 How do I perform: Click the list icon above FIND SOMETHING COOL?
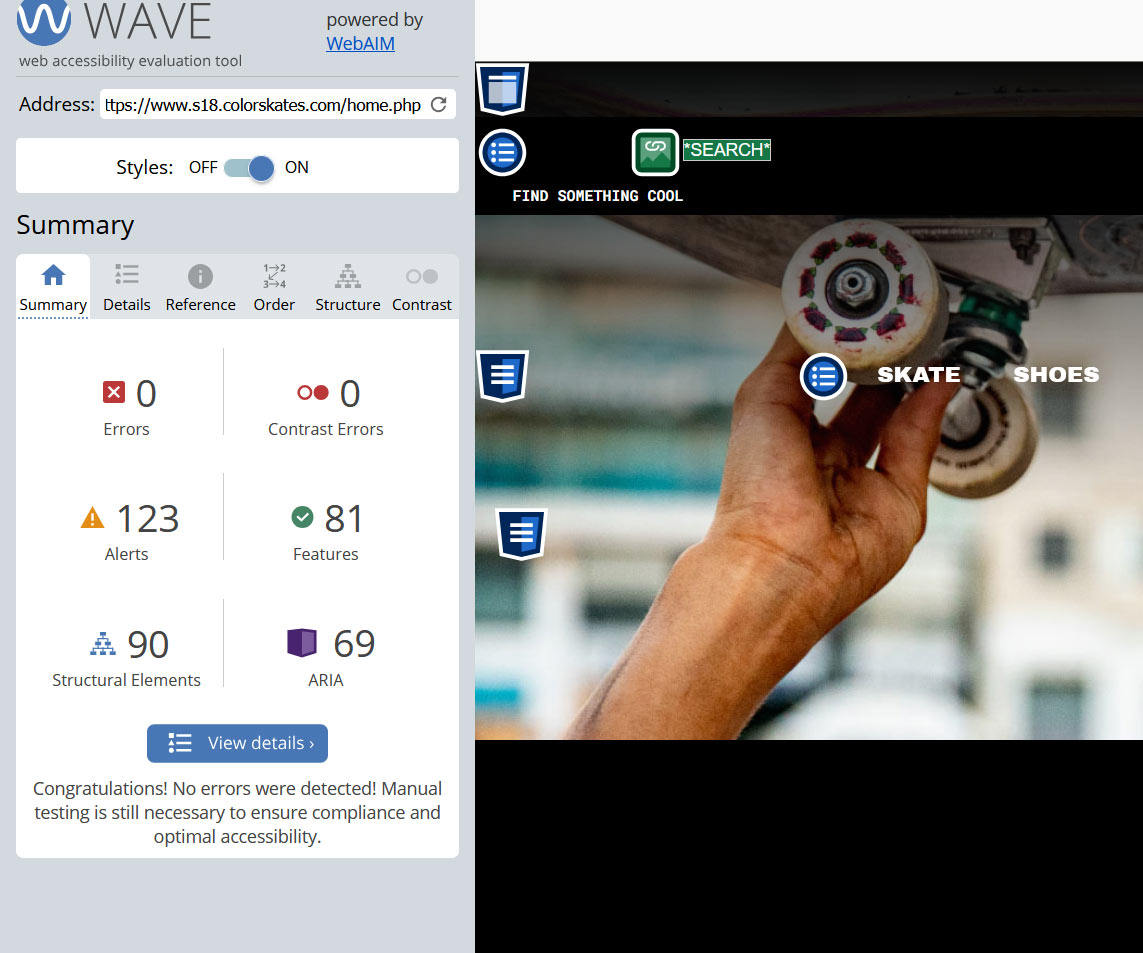pyautogui.click(x=502, y=152)
